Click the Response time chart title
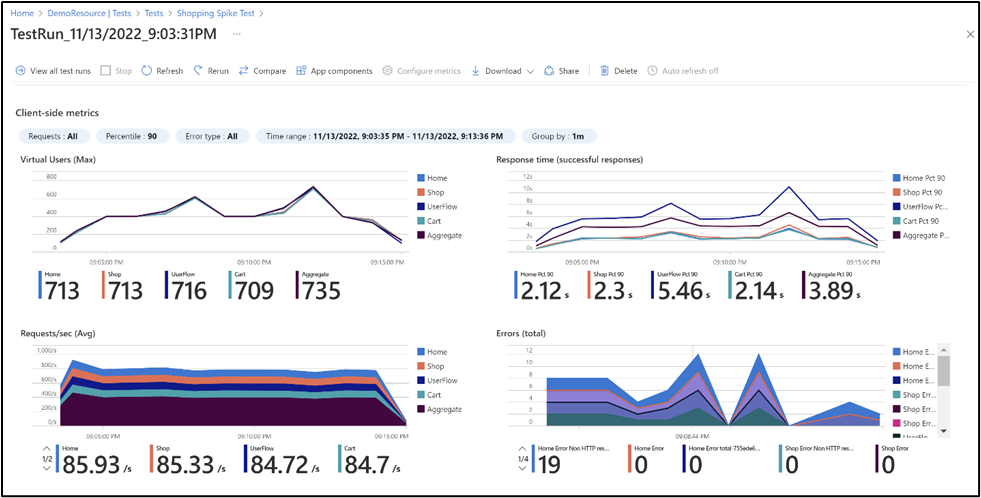The image size is (981, 498). click(x=569, y=160)
